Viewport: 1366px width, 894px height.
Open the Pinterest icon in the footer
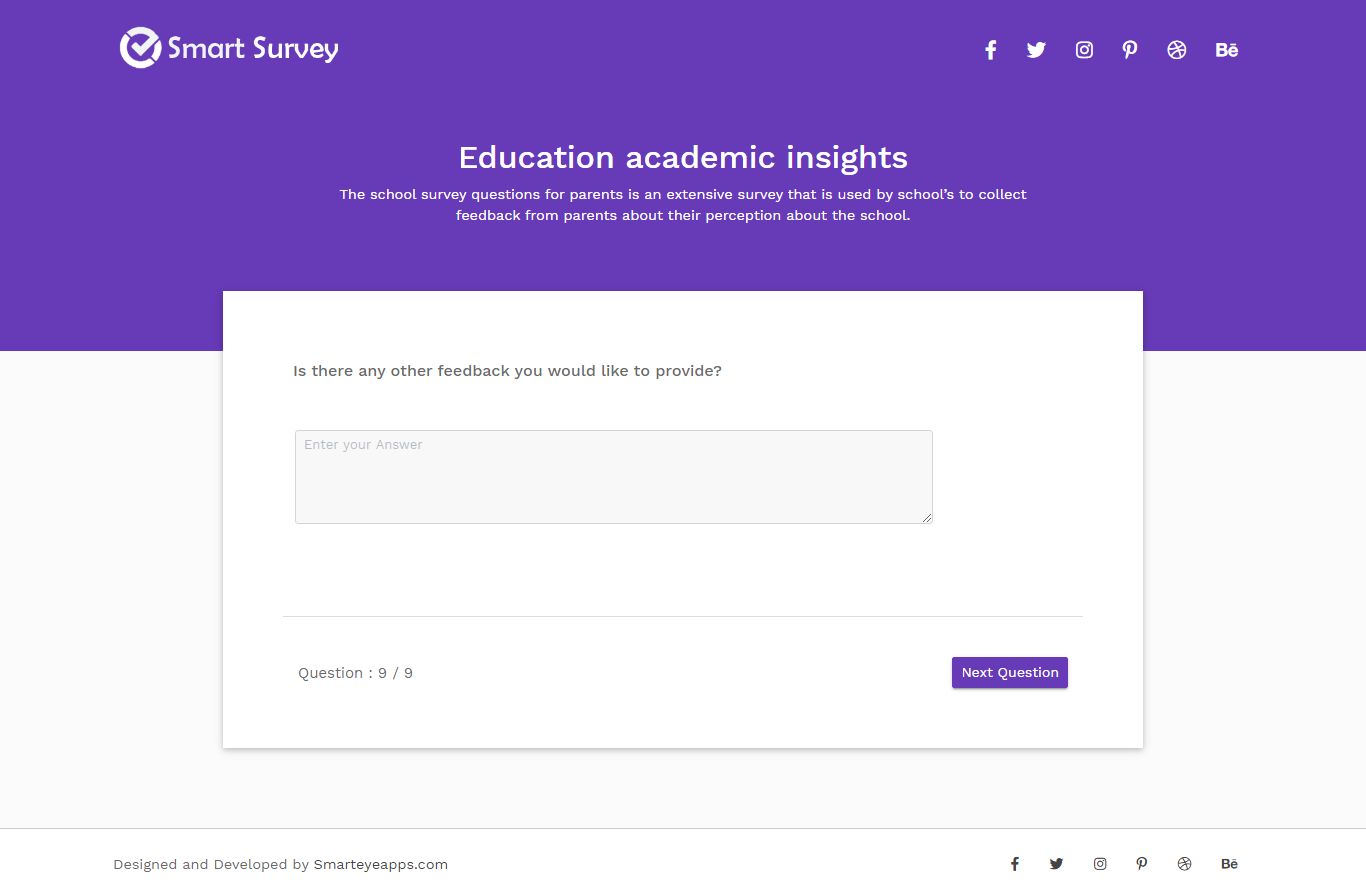click(x=1142, y=864)
